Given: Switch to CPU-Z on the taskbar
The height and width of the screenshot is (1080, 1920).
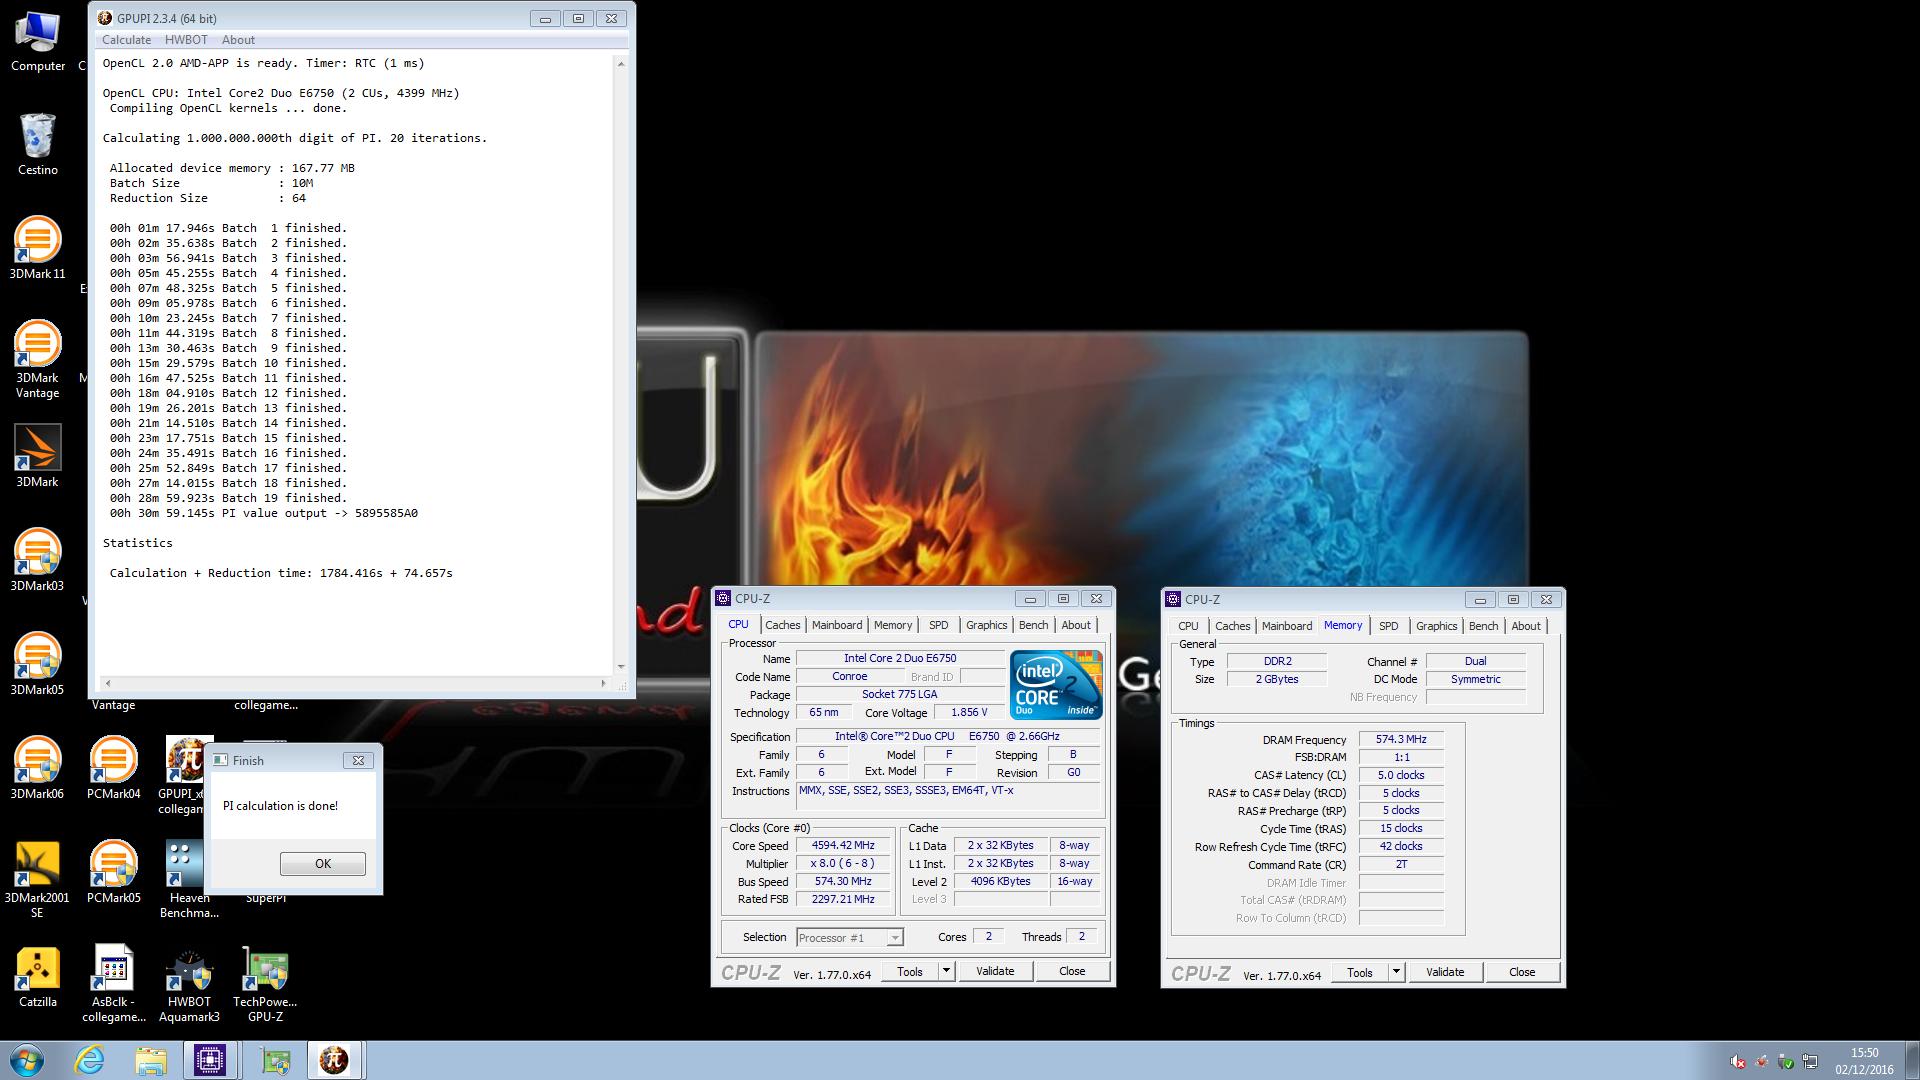Looking at the screenshot, I should [x=210, y=1060].
